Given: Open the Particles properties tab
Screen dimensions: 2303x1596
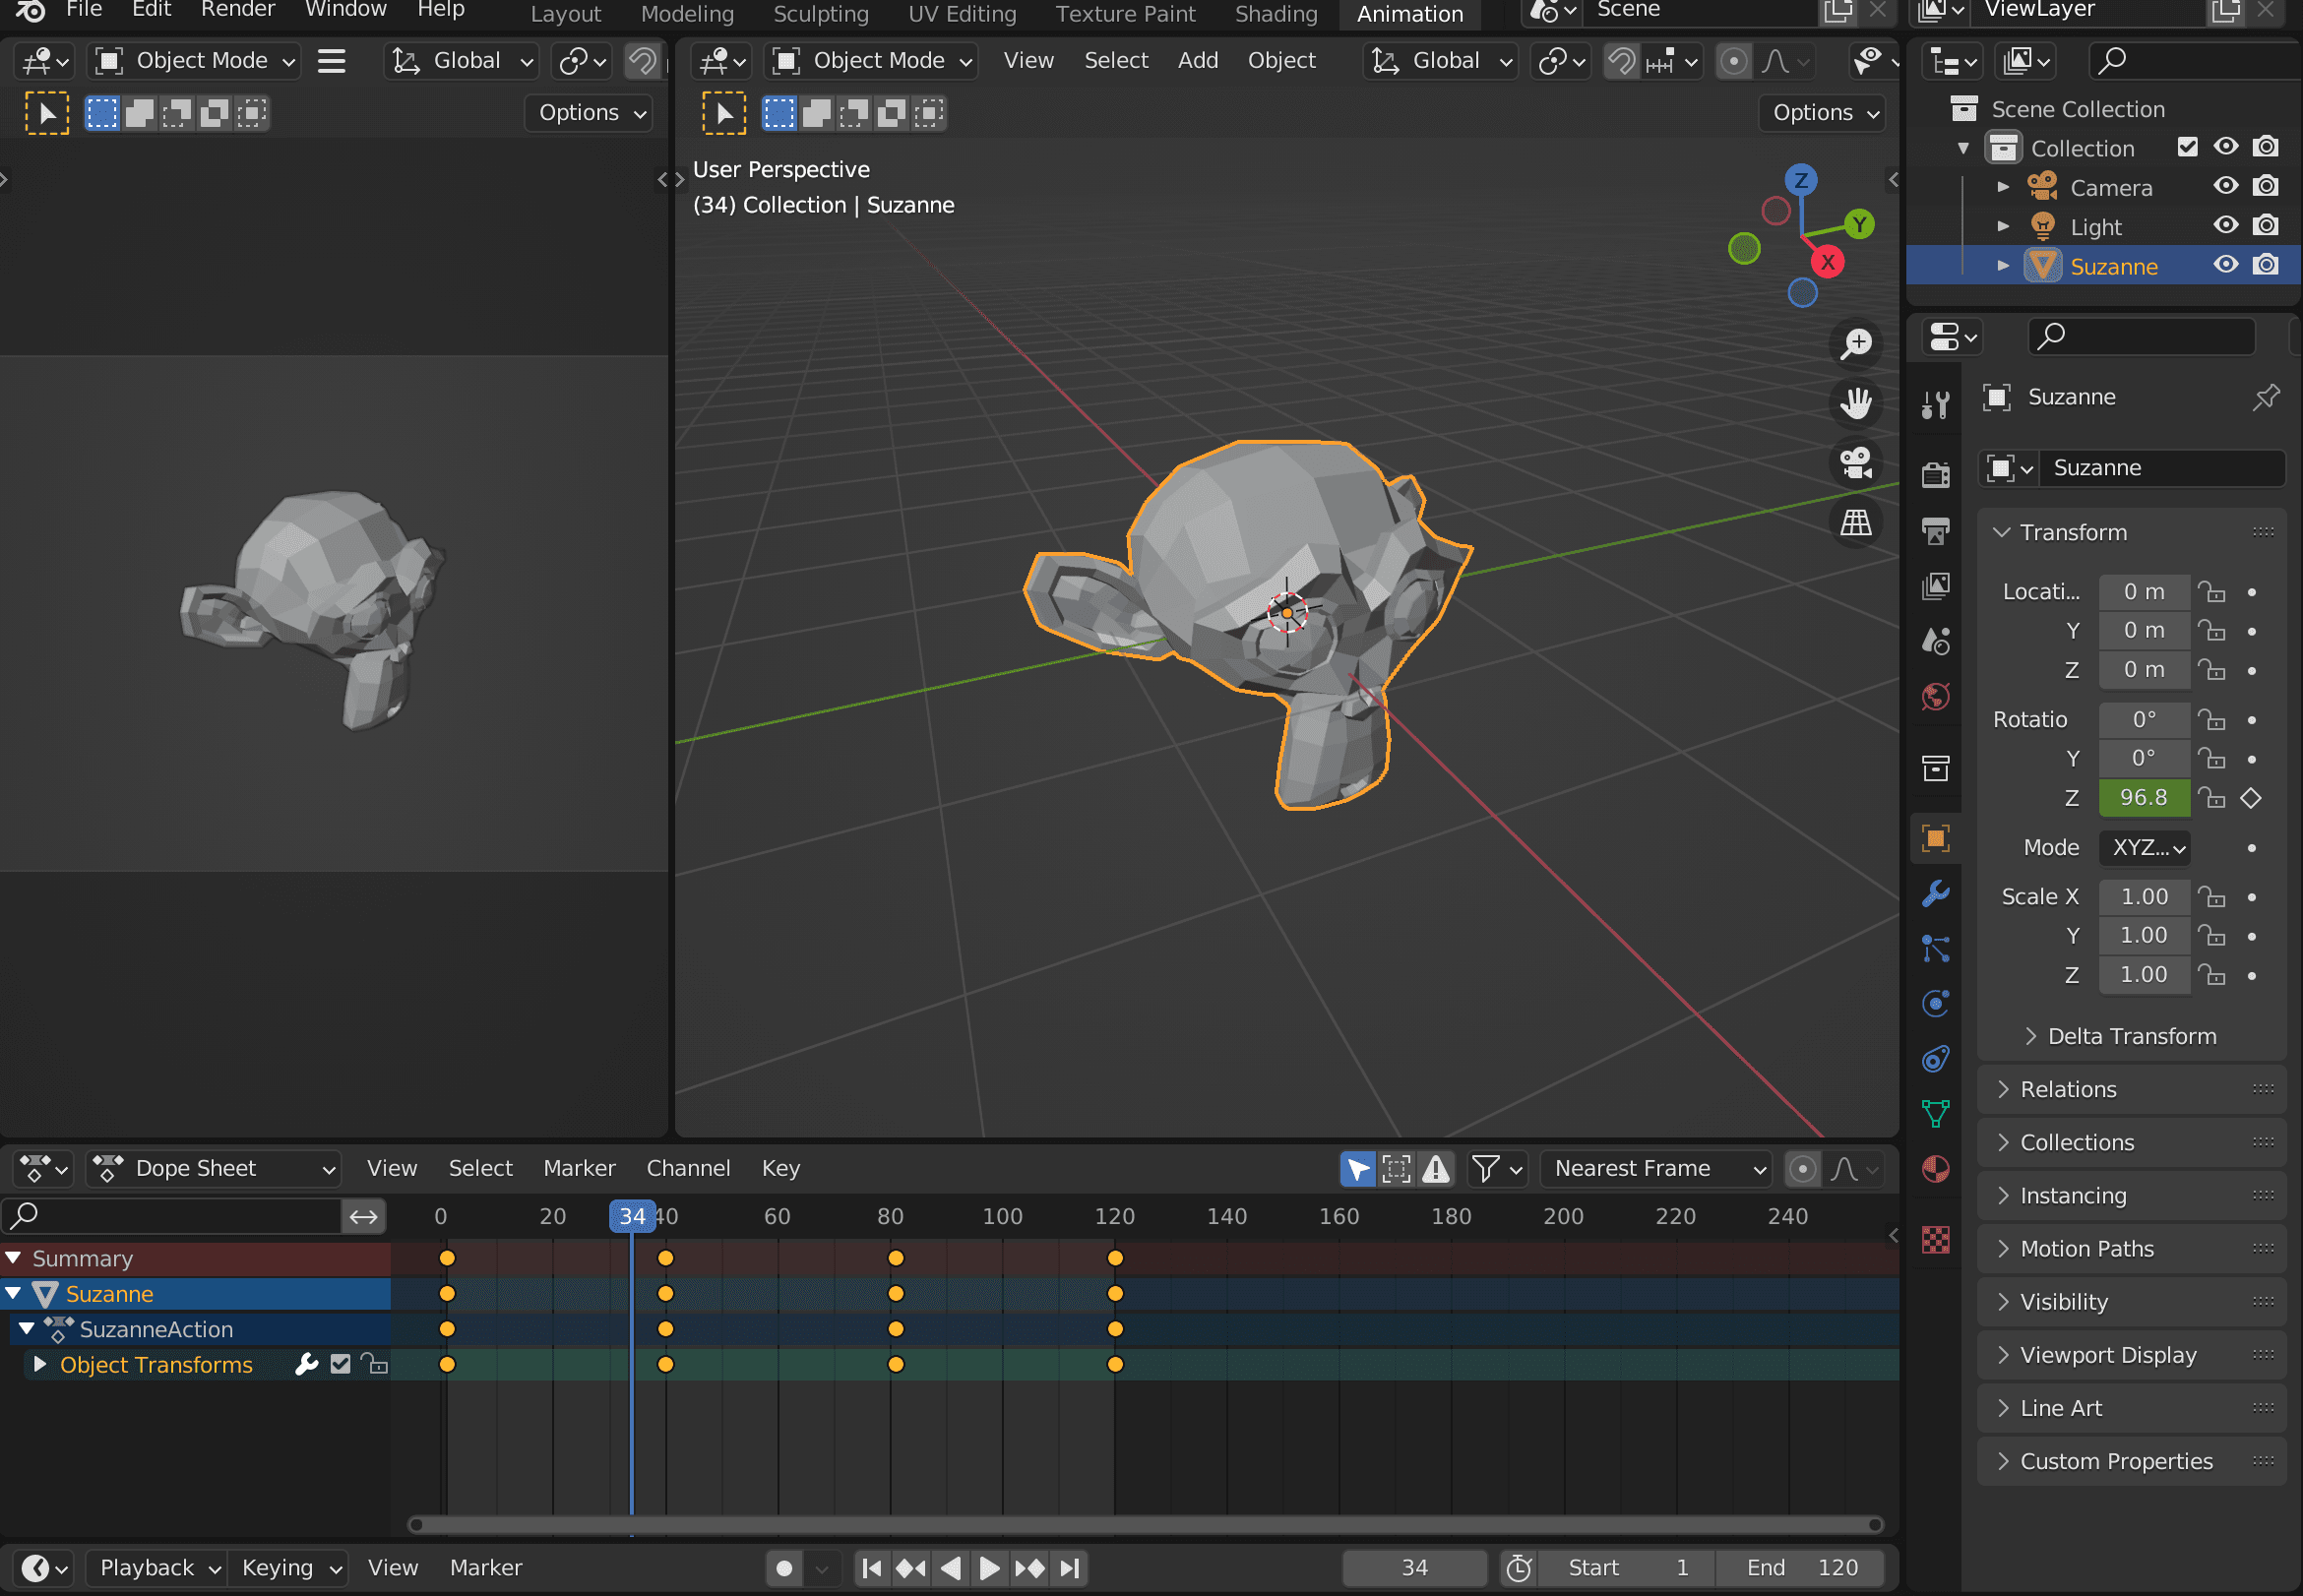Looking at the screenshot, I should [1935, 948].
